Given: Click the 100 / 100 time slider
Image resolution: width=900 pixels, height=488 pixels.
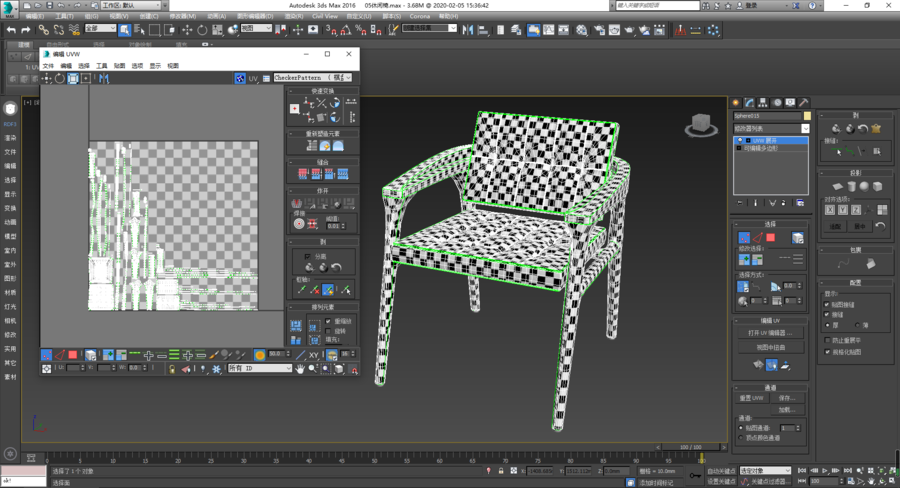Looking at the screenshot, I should 691,447.
